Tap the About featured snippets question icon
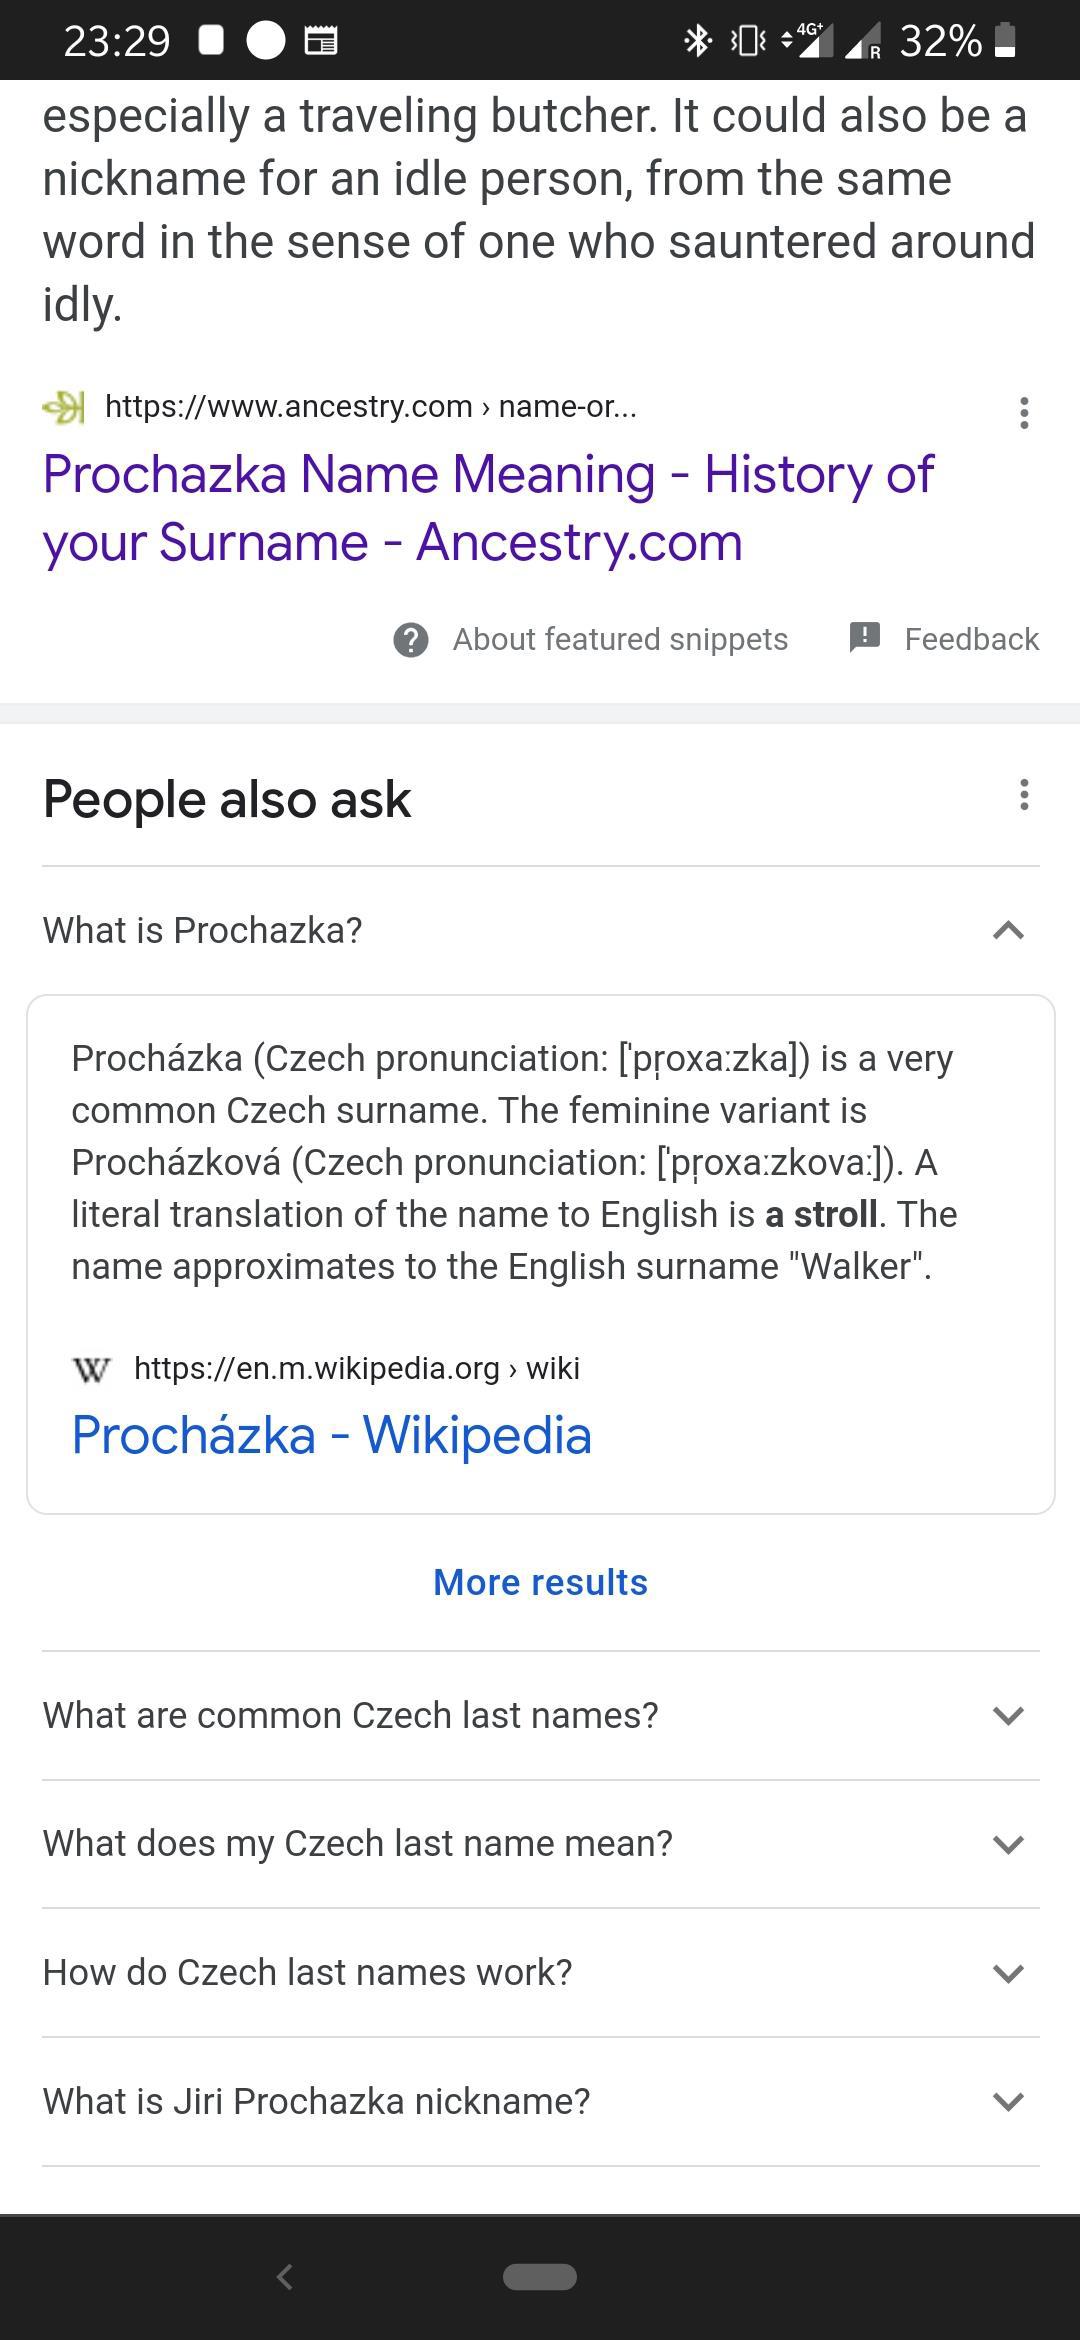1080x2340 pixels. 411,640
